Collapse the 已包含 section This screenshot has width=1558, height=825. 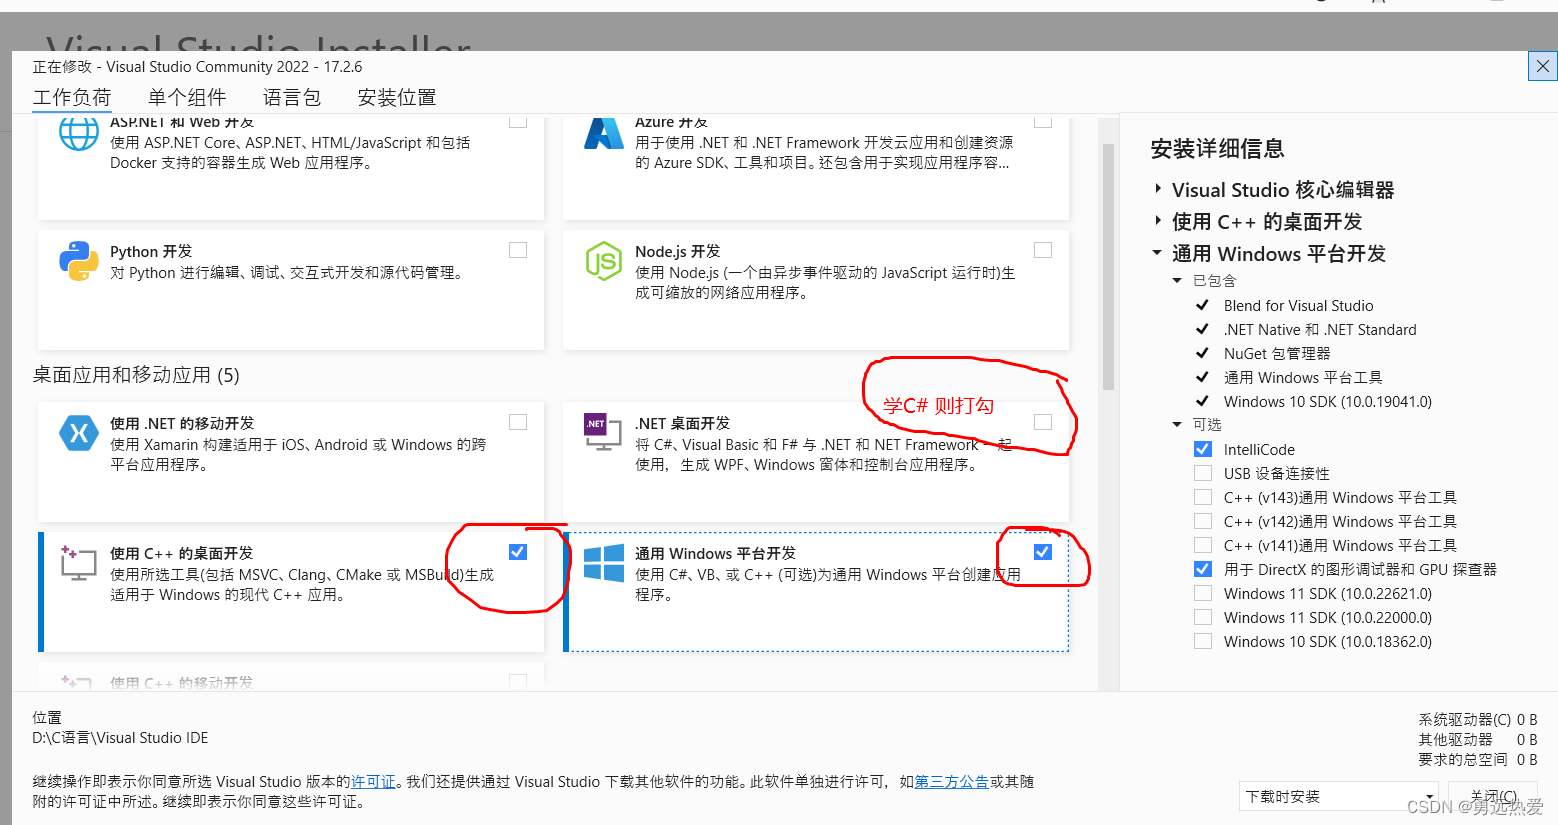(x=1177, y=281)
